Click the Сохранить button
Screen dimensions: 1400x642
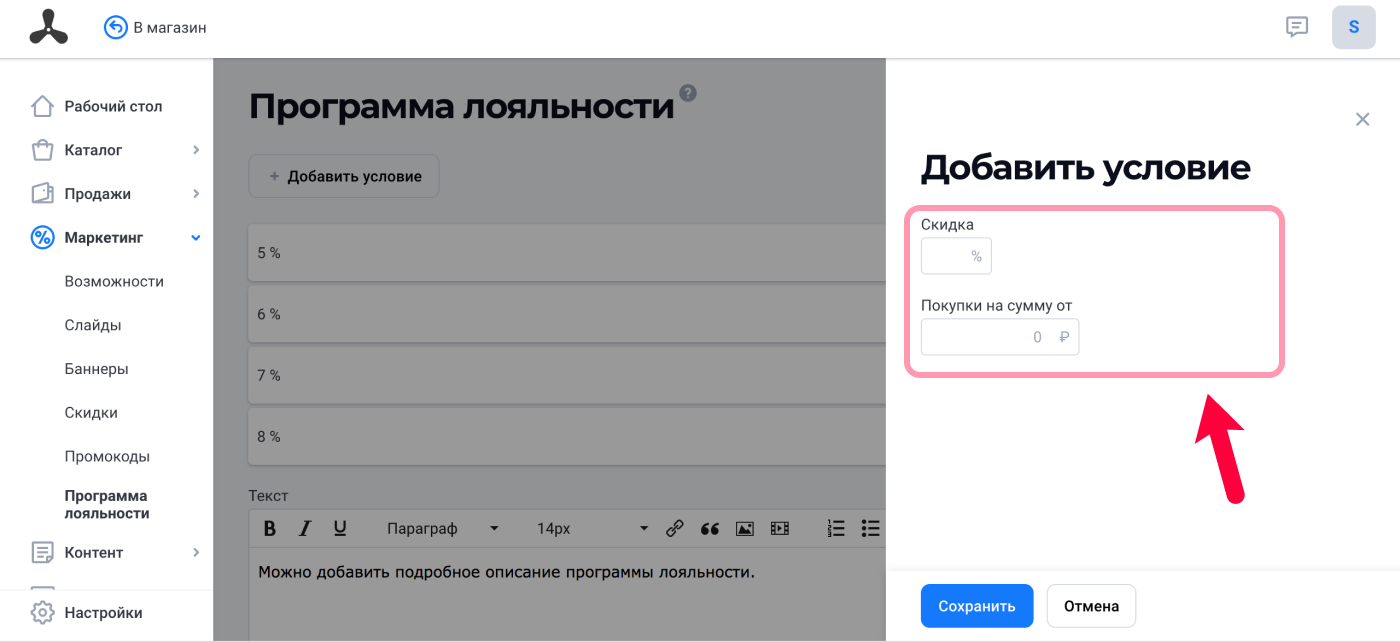tap(977, 606)
